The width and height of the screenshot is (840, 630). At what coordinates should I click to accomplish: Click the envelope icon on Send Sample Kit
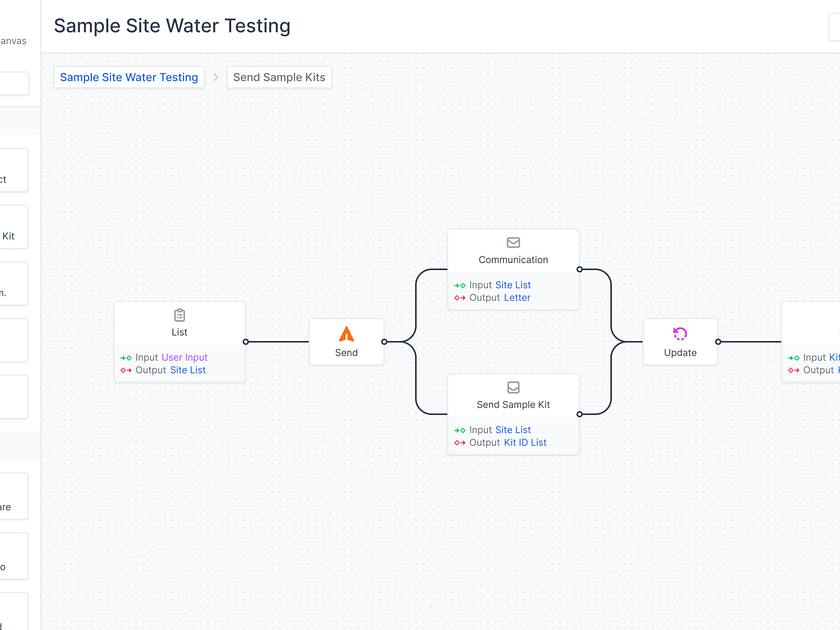click(x=513, y=387)
